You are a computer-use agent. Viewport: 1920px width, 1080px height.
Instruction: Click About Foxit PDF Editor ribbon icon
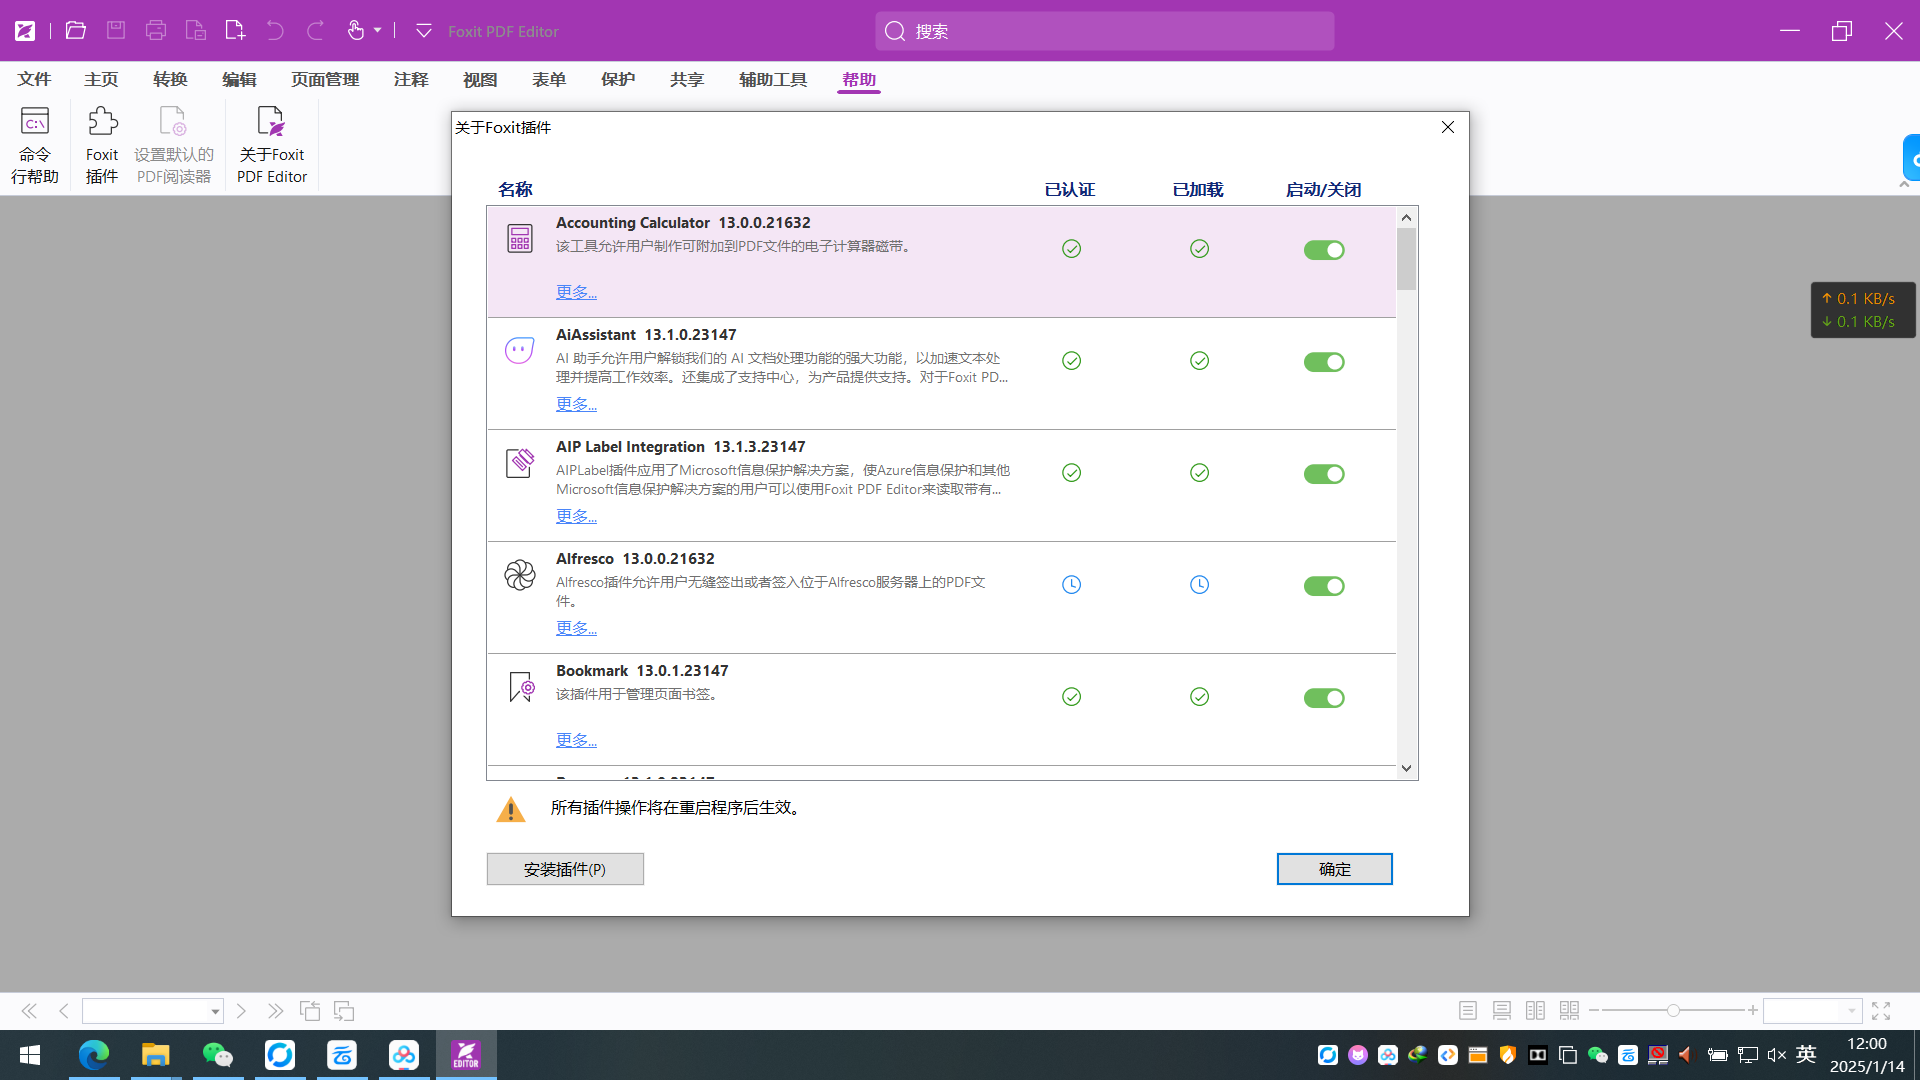(272, 145)
